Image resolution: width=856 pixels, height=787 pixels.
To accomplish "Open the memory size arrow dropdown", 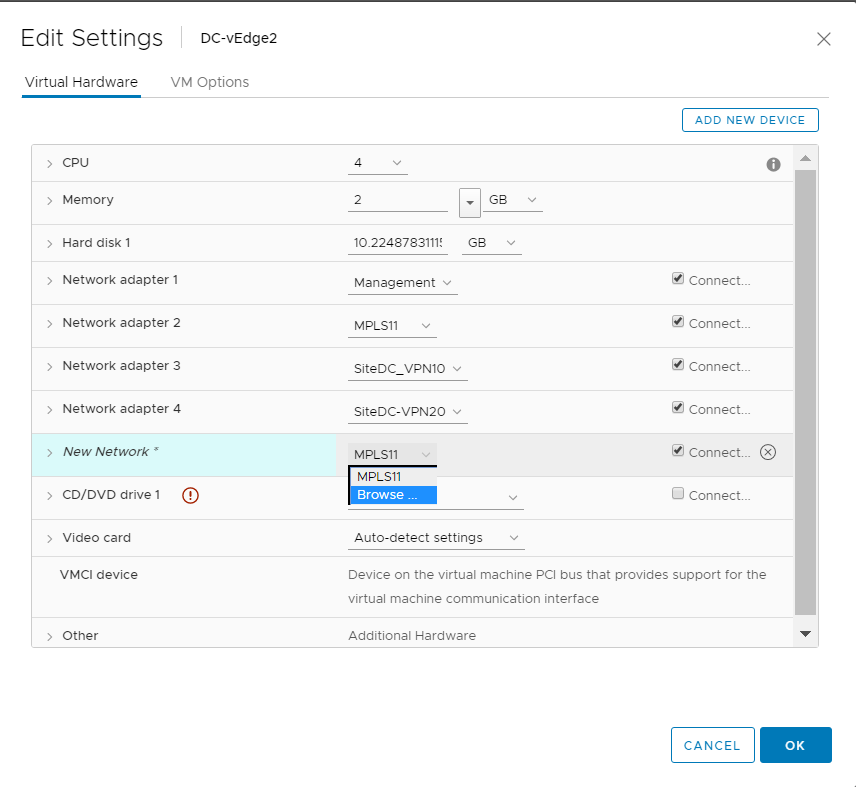I will click(x=469, y=201).
